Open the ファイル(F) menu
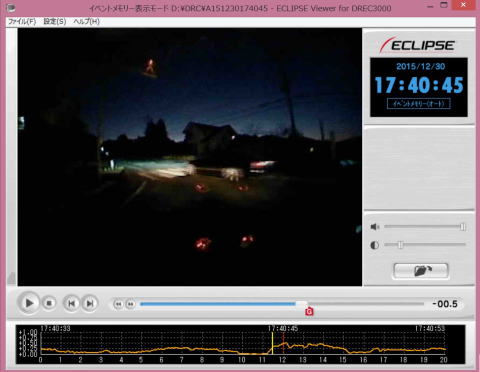This screenshot has height=372, width=480. (22, 22)
